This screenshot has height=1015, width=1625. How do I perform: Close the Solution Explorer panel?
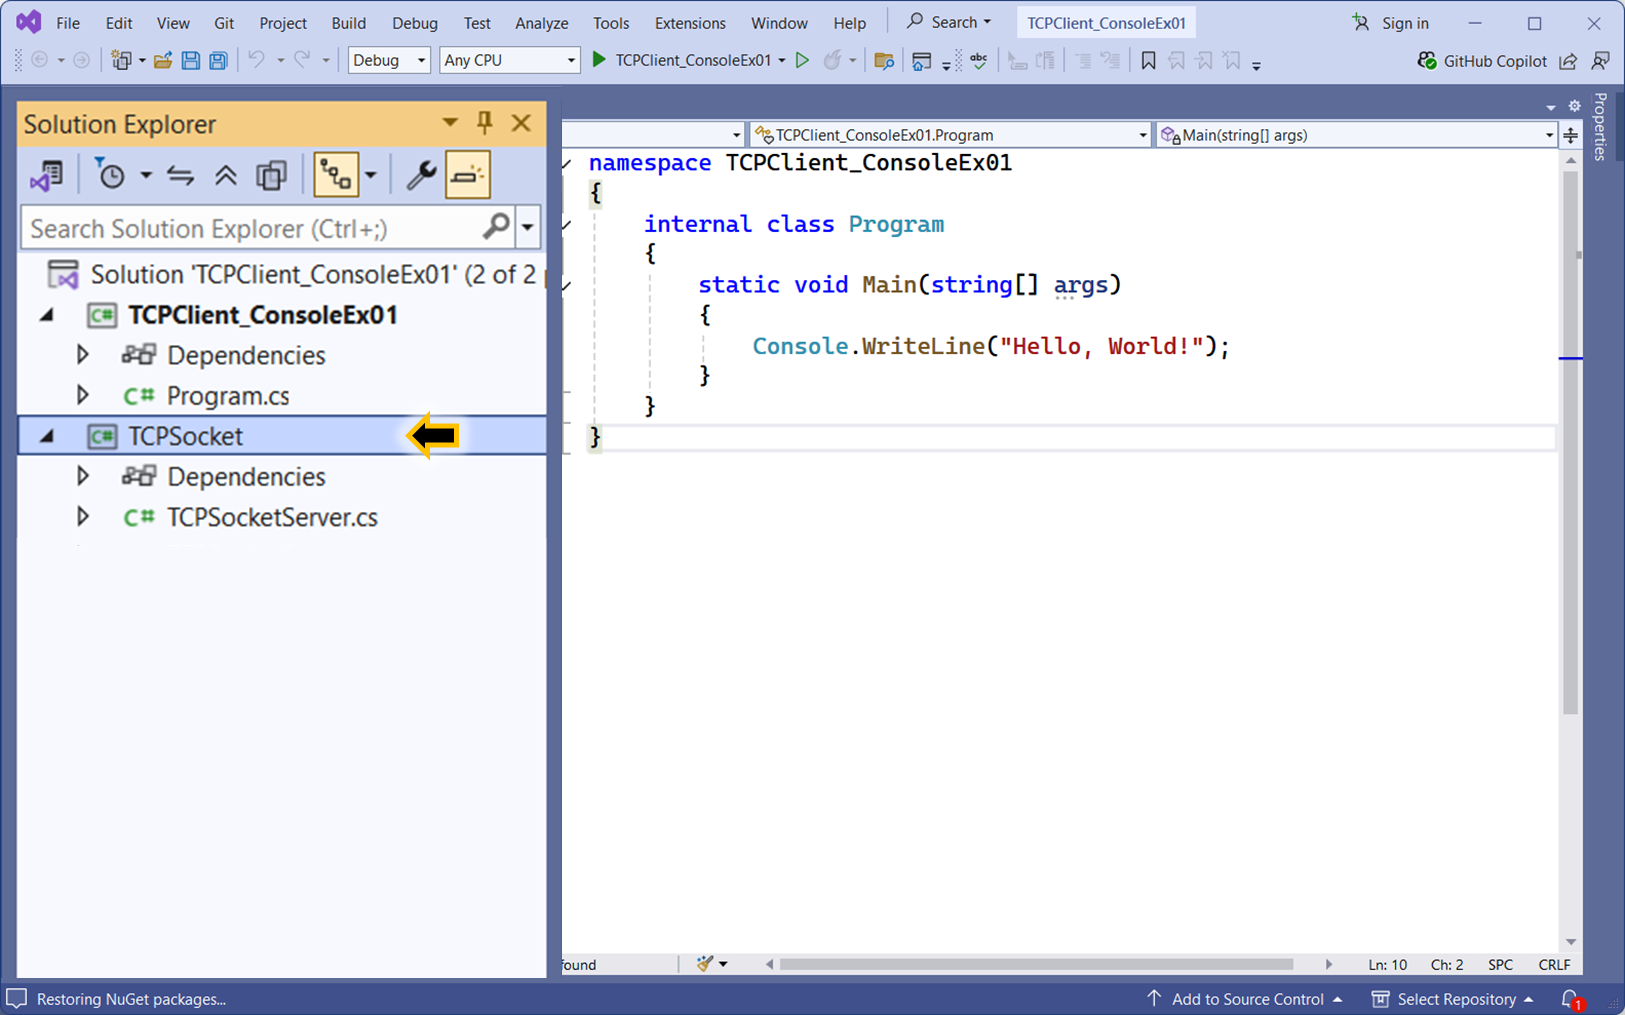click(x=521, y=123)
